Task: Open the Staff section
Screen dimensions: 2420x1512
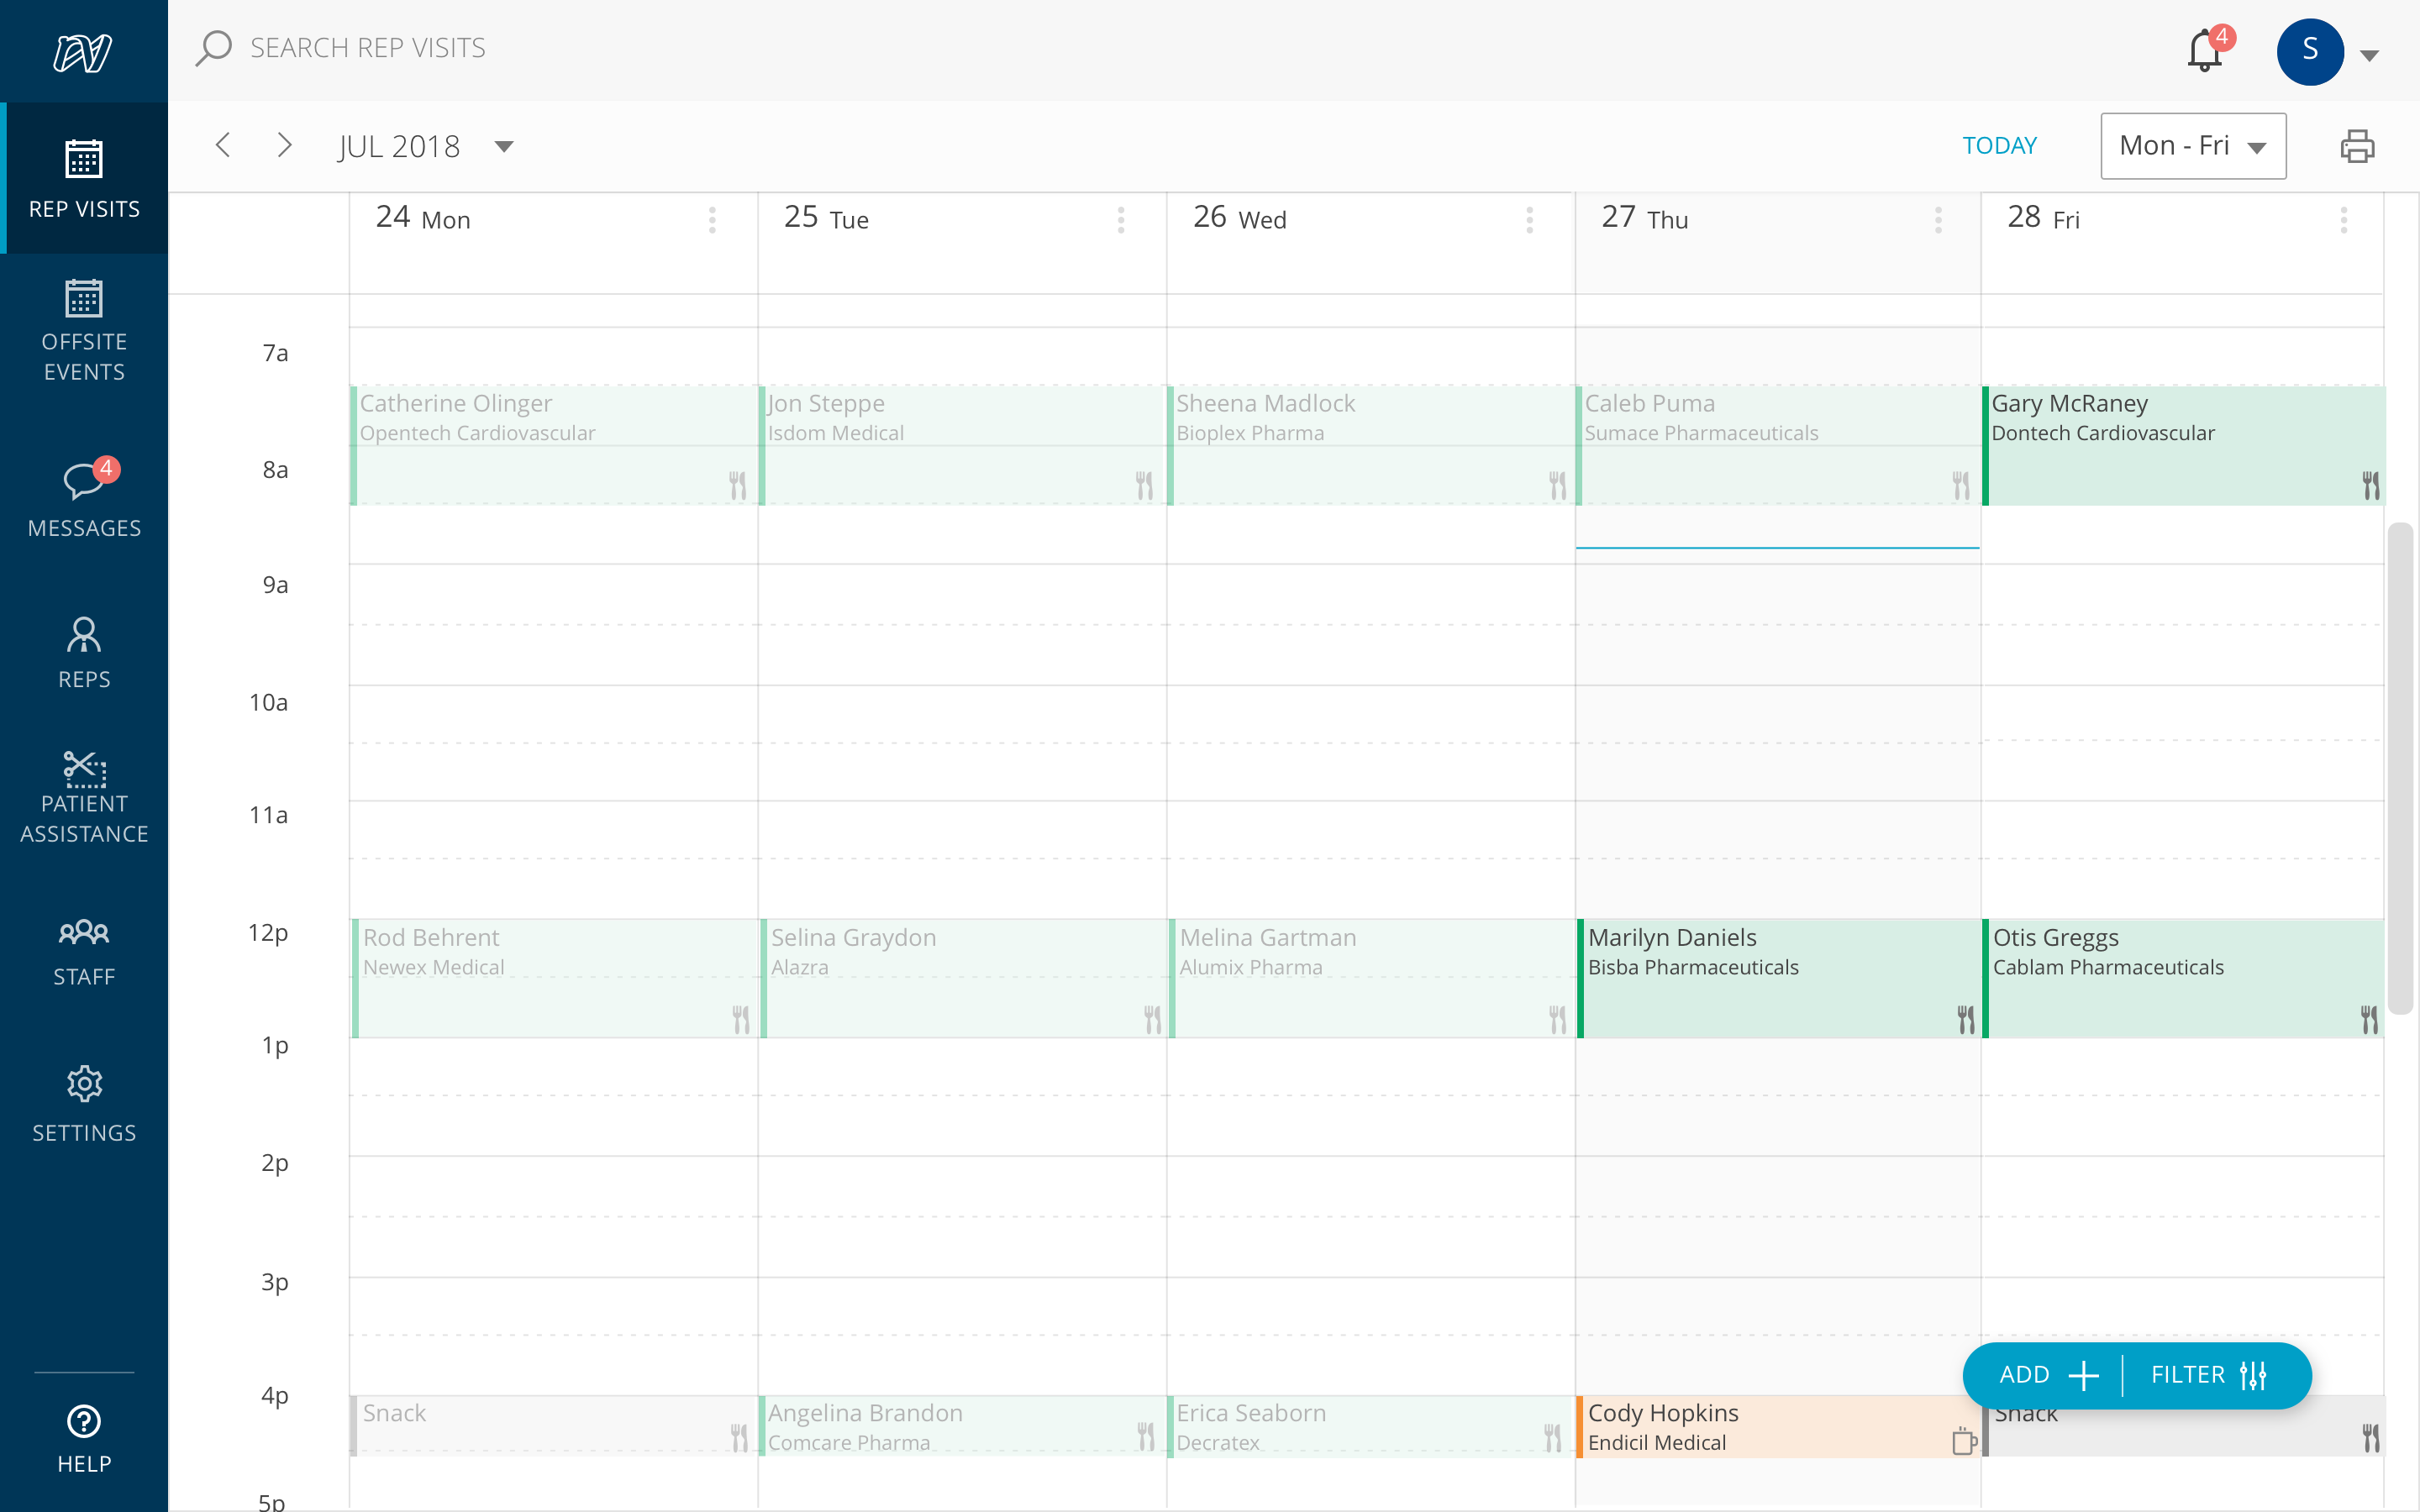Action: pyautogui.click(x=84, y=951)
